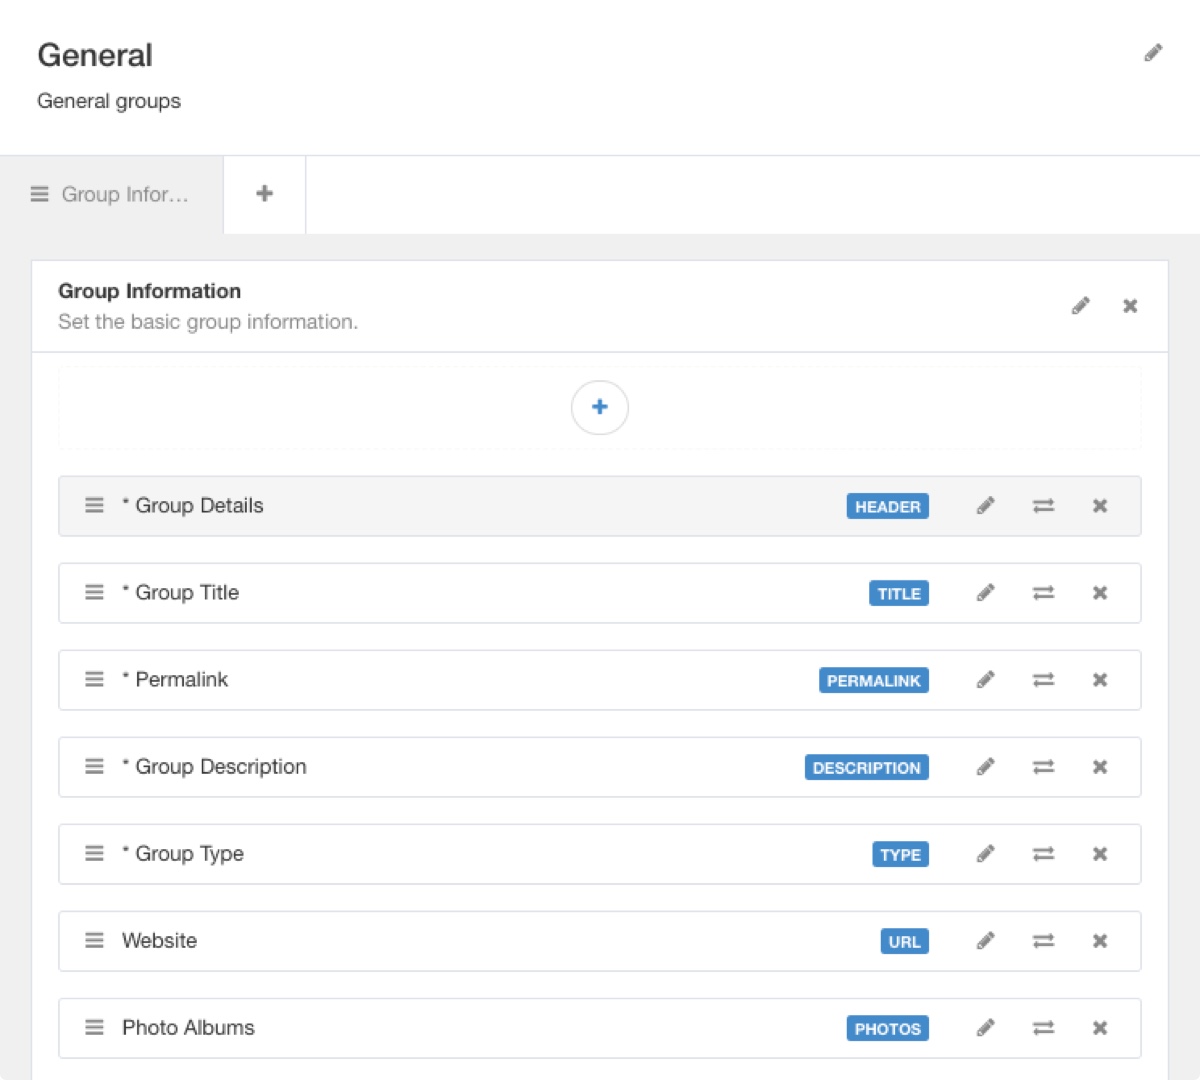The height and width of the screenshot is (1080, 1200).
Task: Remove the Permalink field
Action: (x=1100, y=680)
